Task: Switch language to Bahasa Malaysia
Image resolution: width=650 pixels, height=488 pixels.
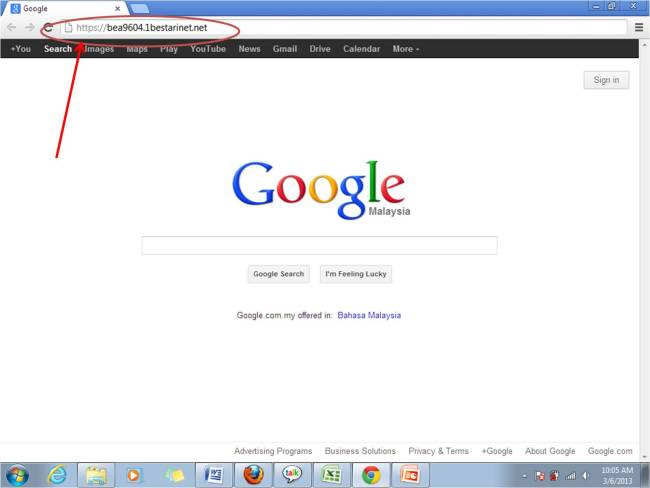Action: [x=369, y=315]
